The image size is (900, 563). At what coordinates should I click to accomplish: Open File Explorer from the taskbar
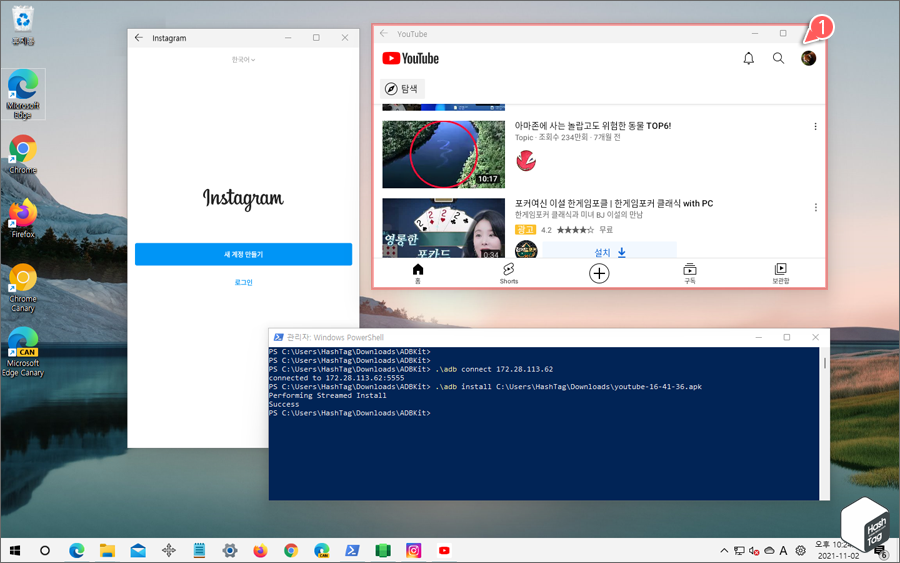click(107, 551)
